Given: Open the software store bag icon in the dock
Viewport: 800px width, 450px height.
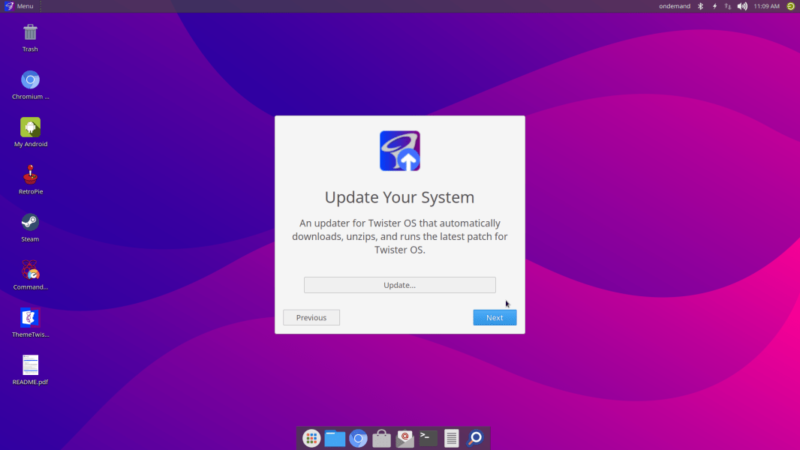Looking at the screenshot, I should (382, 438).
